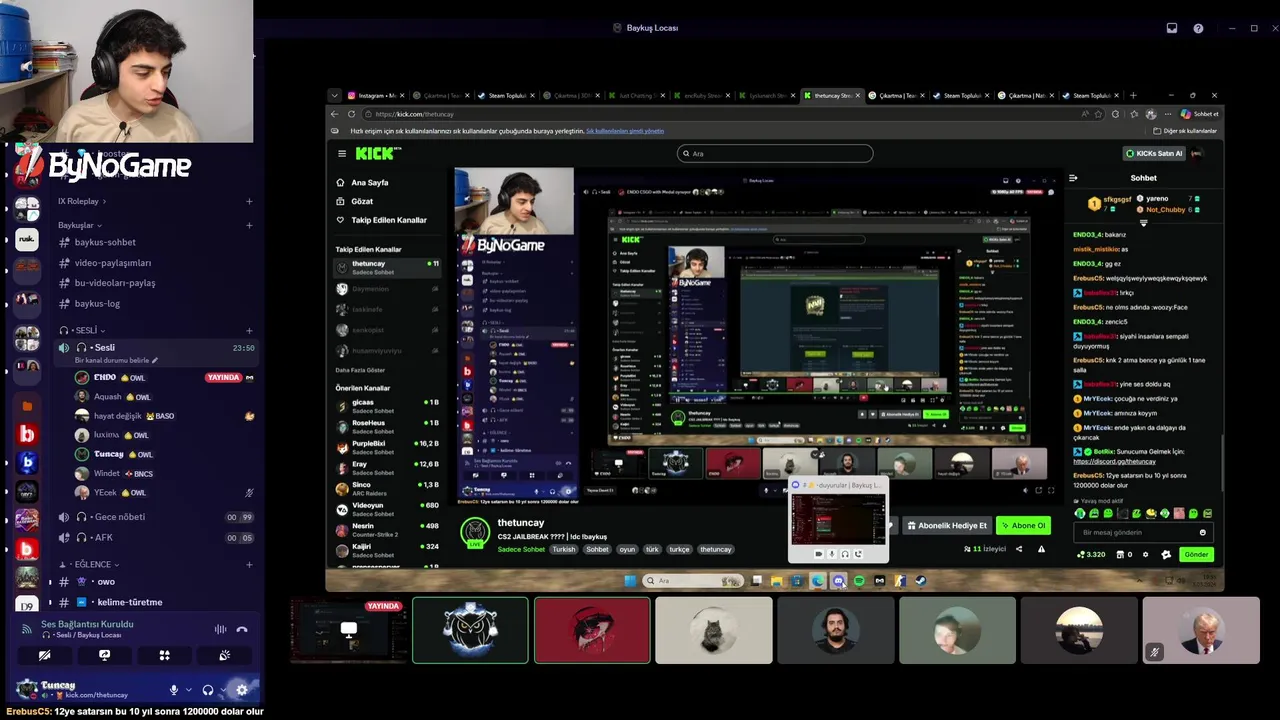Collapse the Baykuşlar category
This screenshot has height=720, width=1280.
coord(80,225)
